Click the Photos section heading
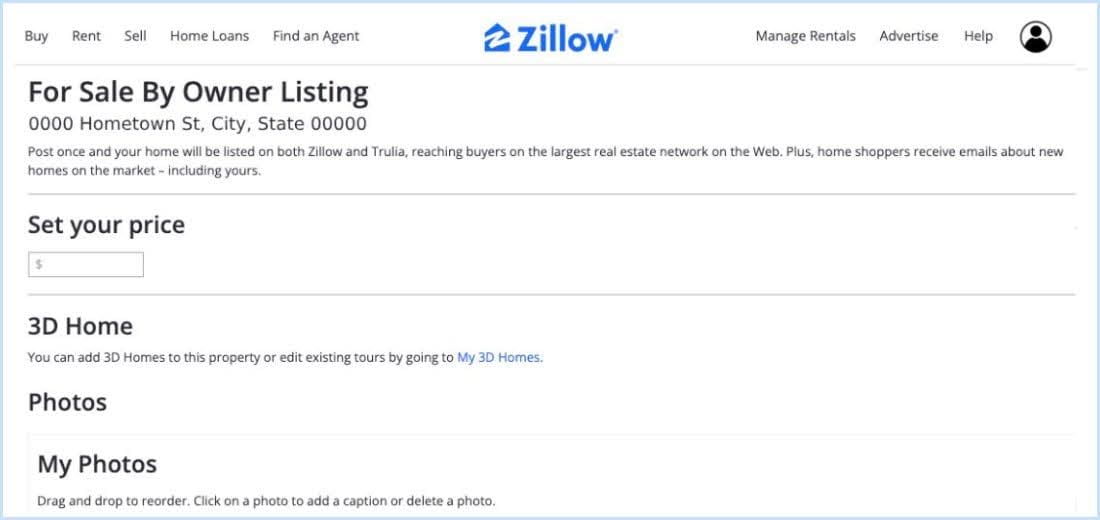This screenshot has width=1100, height=520. click(x=67, y=402)
